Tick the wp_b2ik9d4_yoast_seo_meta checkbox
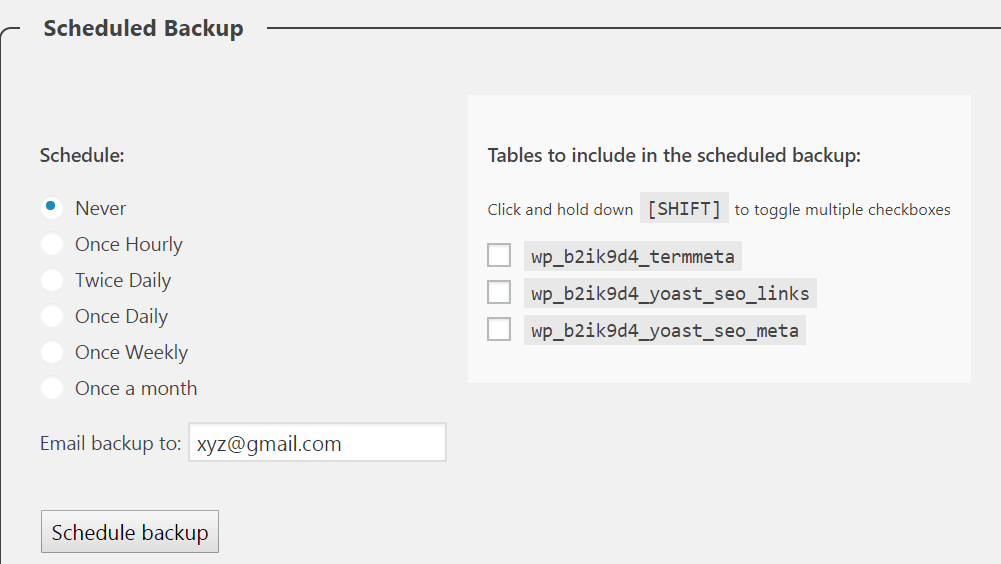Viewport: 1001px width, 564px height. click(x=499, y=328)
